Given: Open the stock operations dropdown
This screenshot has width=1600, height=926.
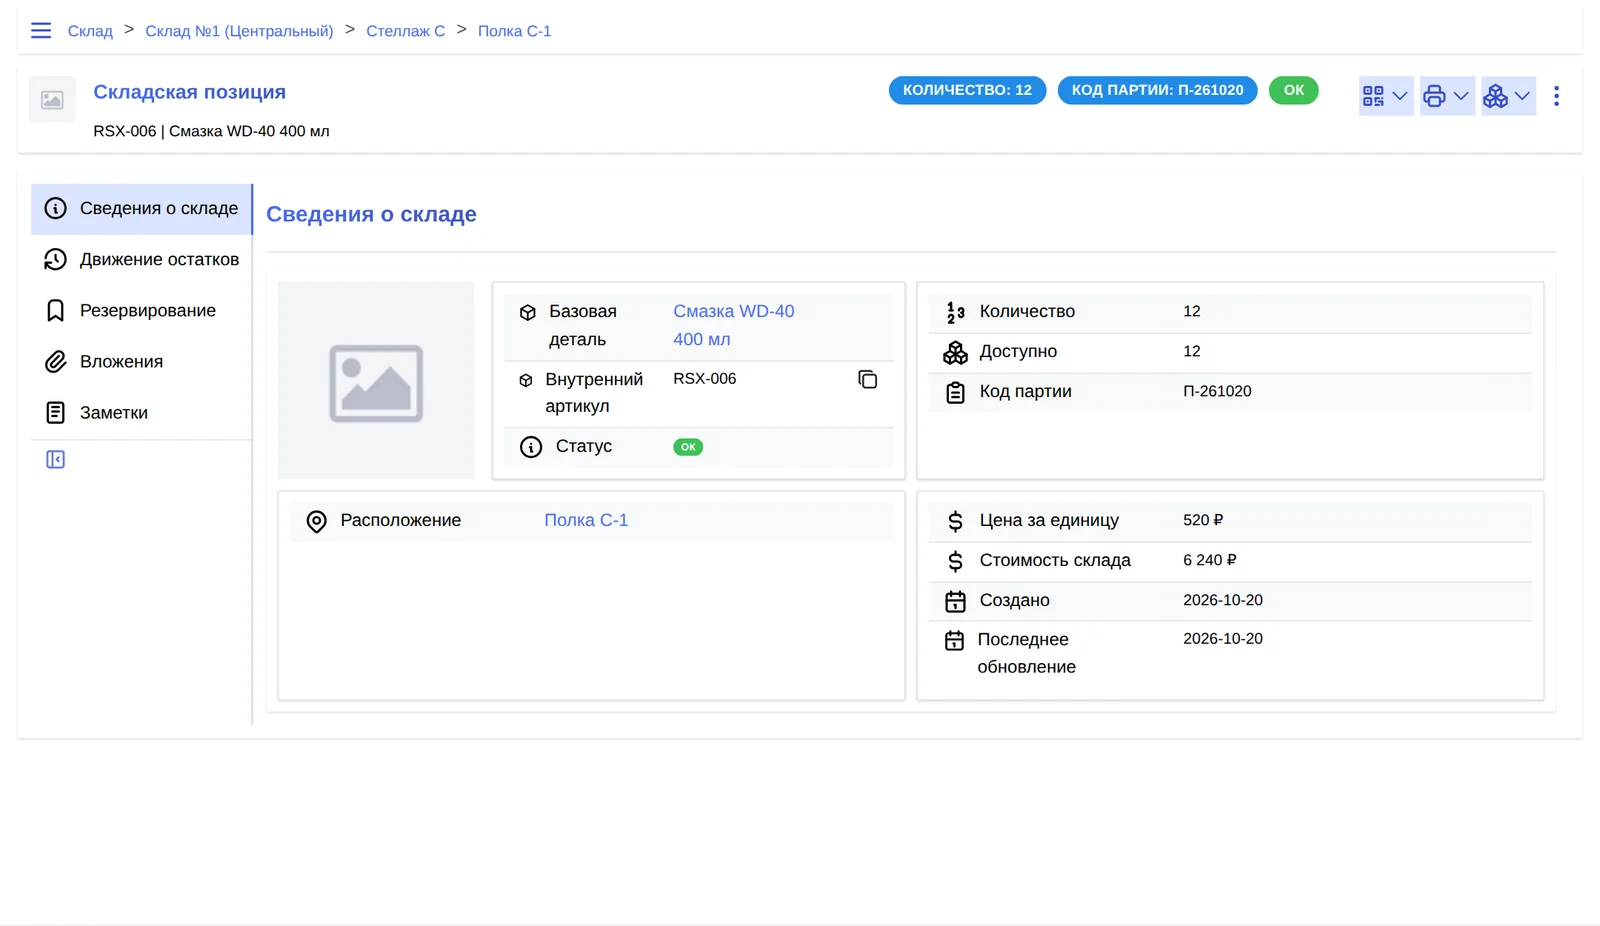Looking at the screenshot, I should point(1508,96).
